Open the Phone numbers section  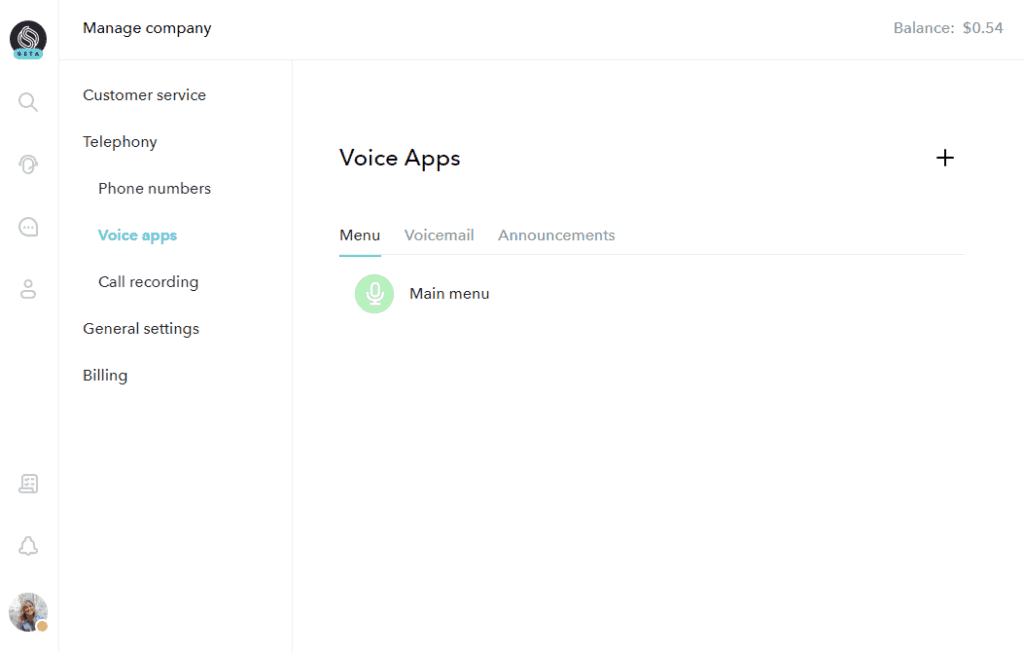(x=154, y=188)
